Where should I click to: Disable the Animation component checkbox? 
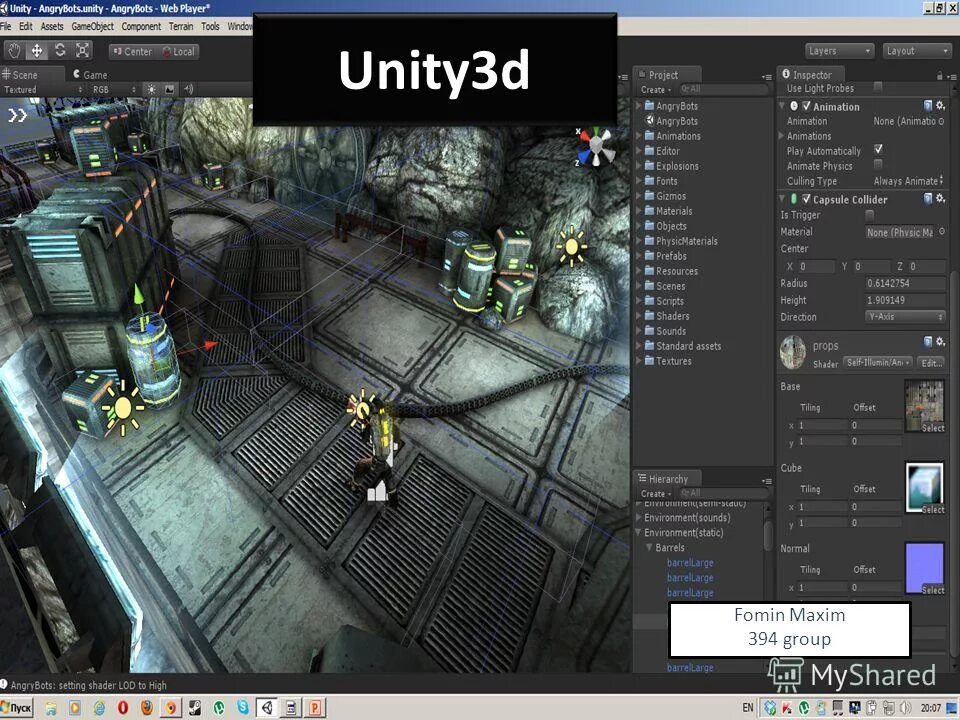(807, 106)
